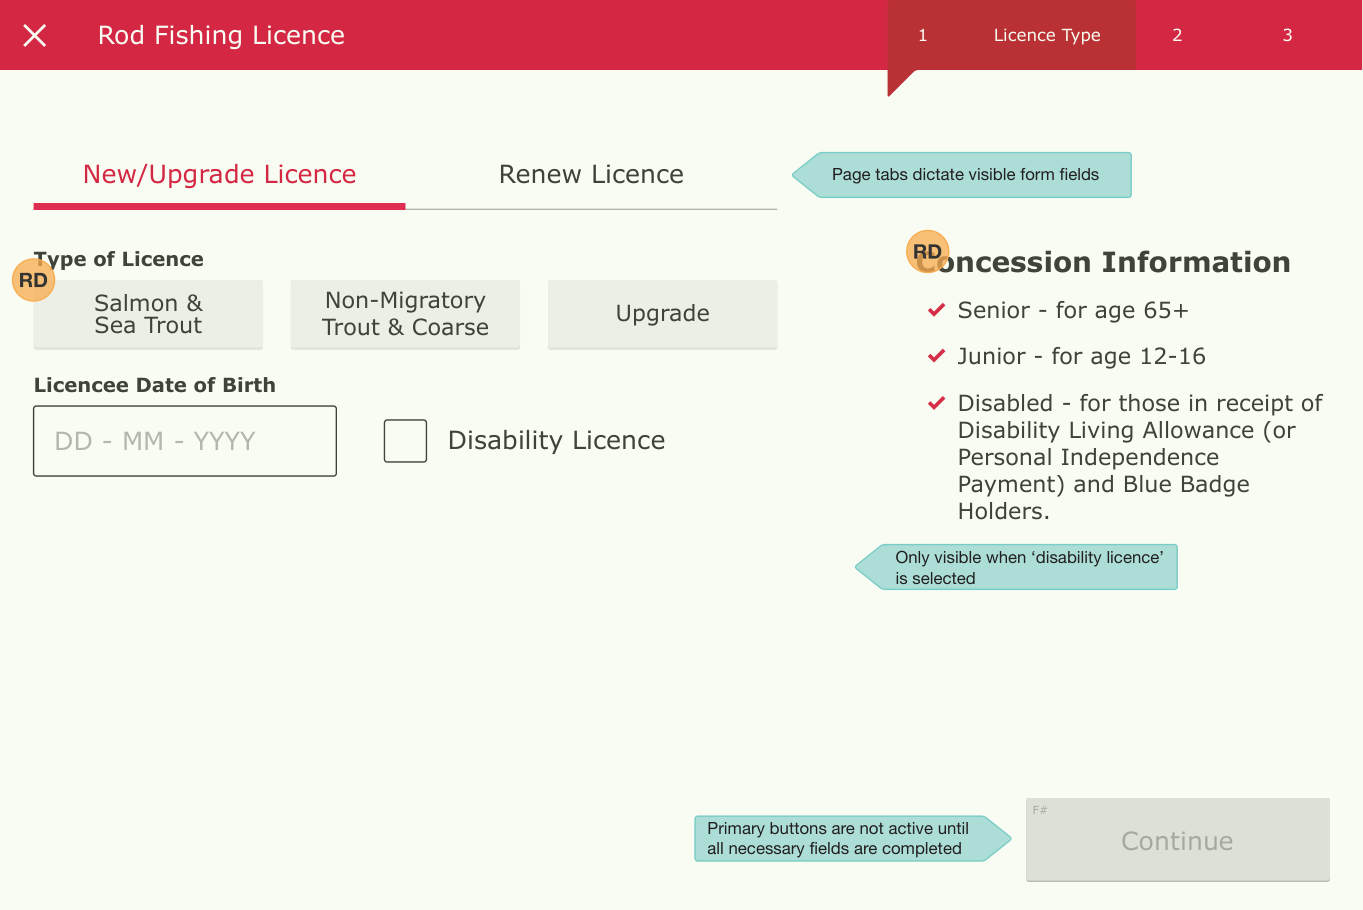Jump to step 3 in progress header
Screen dimensions: 1363x910
click(x=1287, y=35)
